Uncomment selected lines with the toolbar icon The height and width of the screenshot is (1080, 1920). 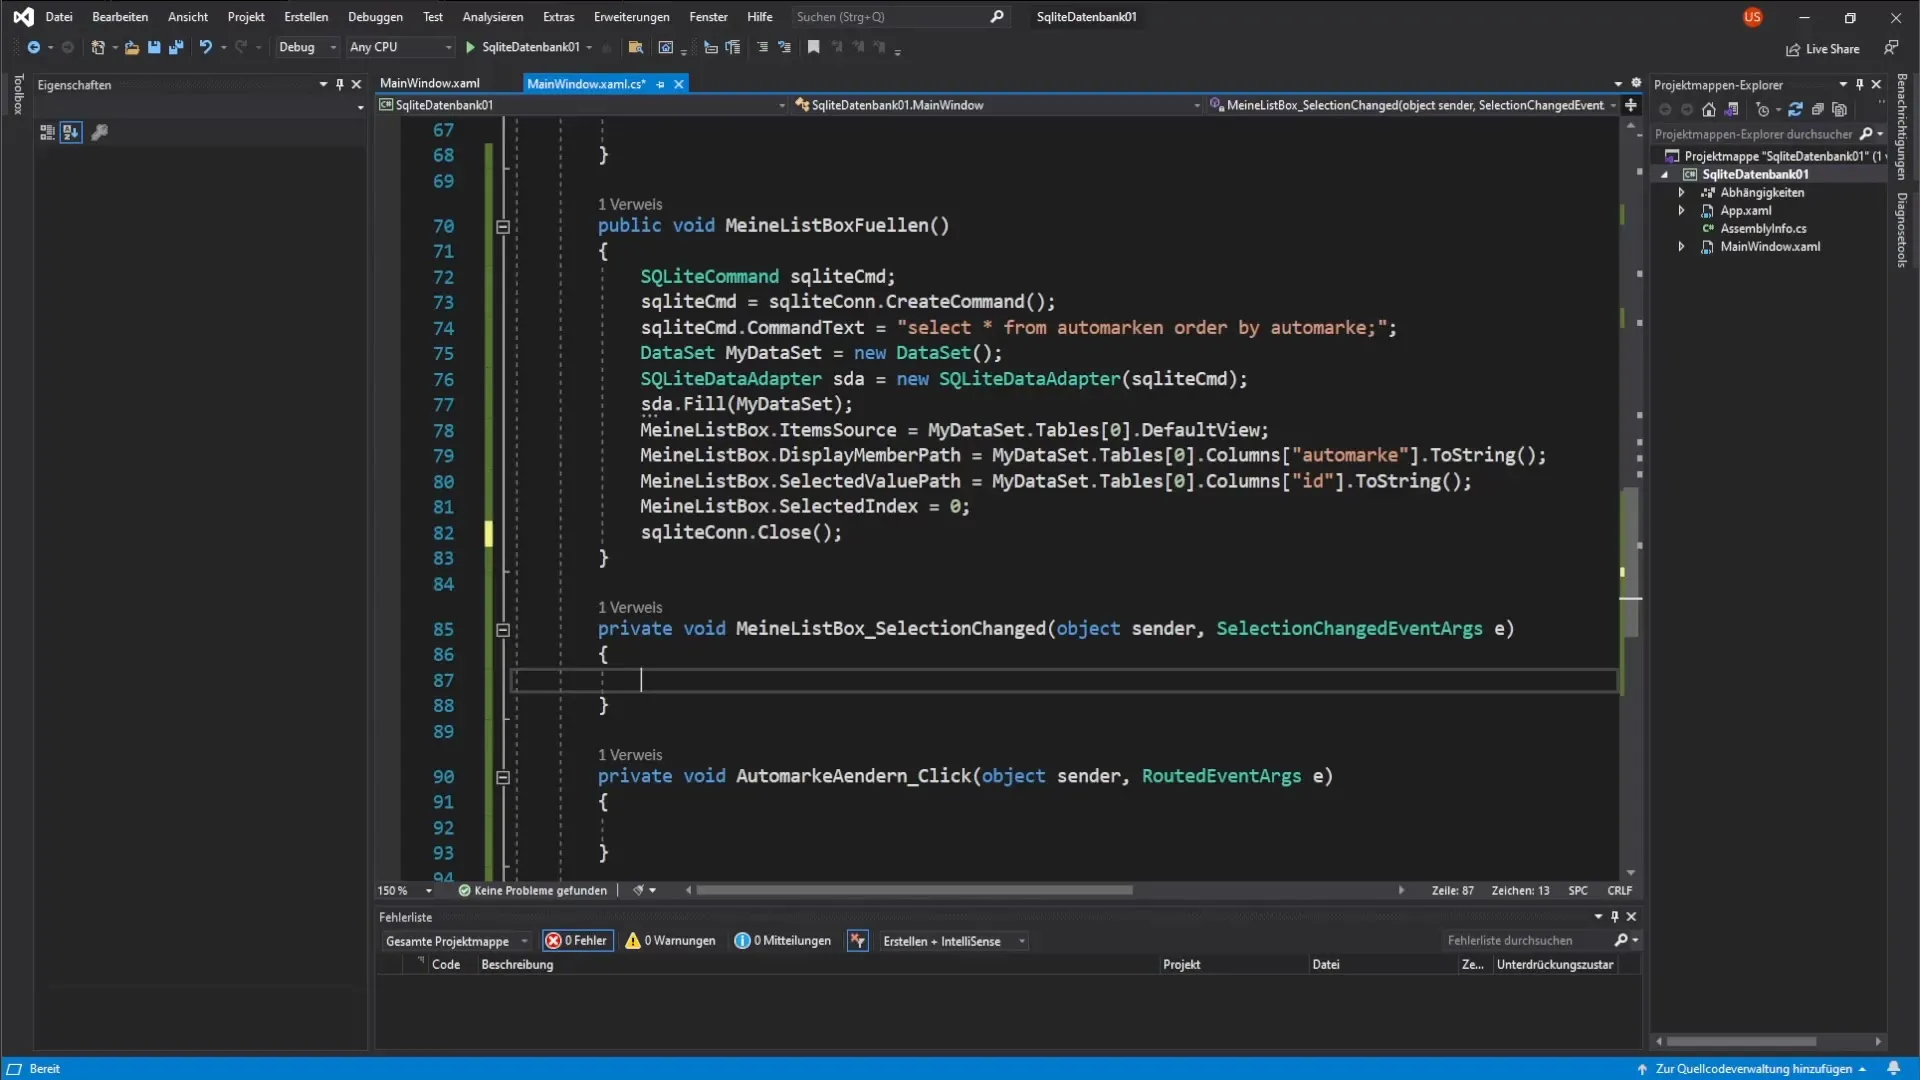click(x=784, y=47)
